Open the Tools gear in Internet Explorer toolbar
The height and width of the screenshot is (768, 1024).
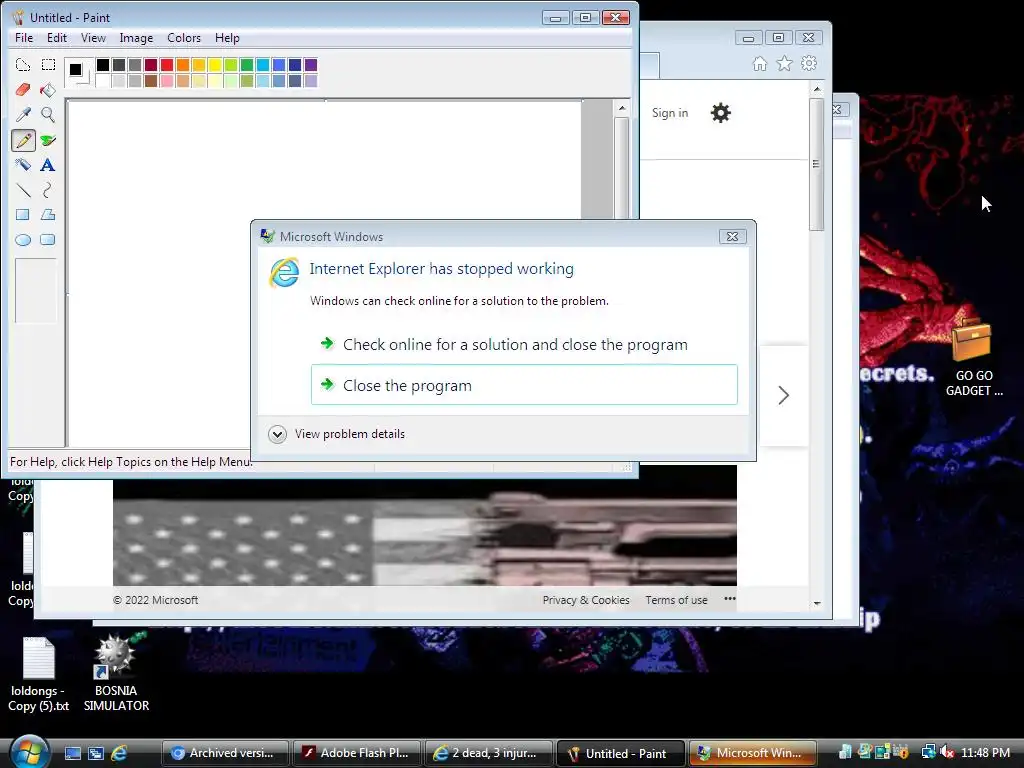(x=809, y=63)
